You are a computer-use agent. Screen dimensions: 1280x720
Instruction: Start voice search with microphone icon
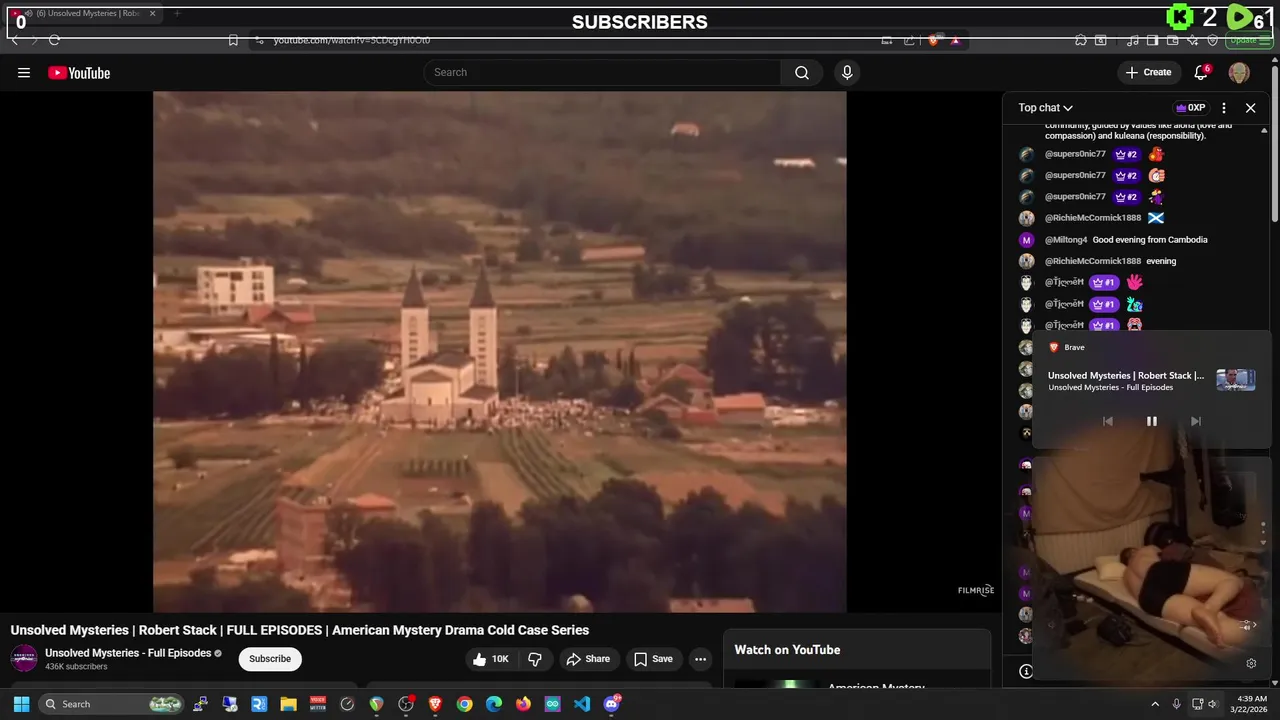847,72
